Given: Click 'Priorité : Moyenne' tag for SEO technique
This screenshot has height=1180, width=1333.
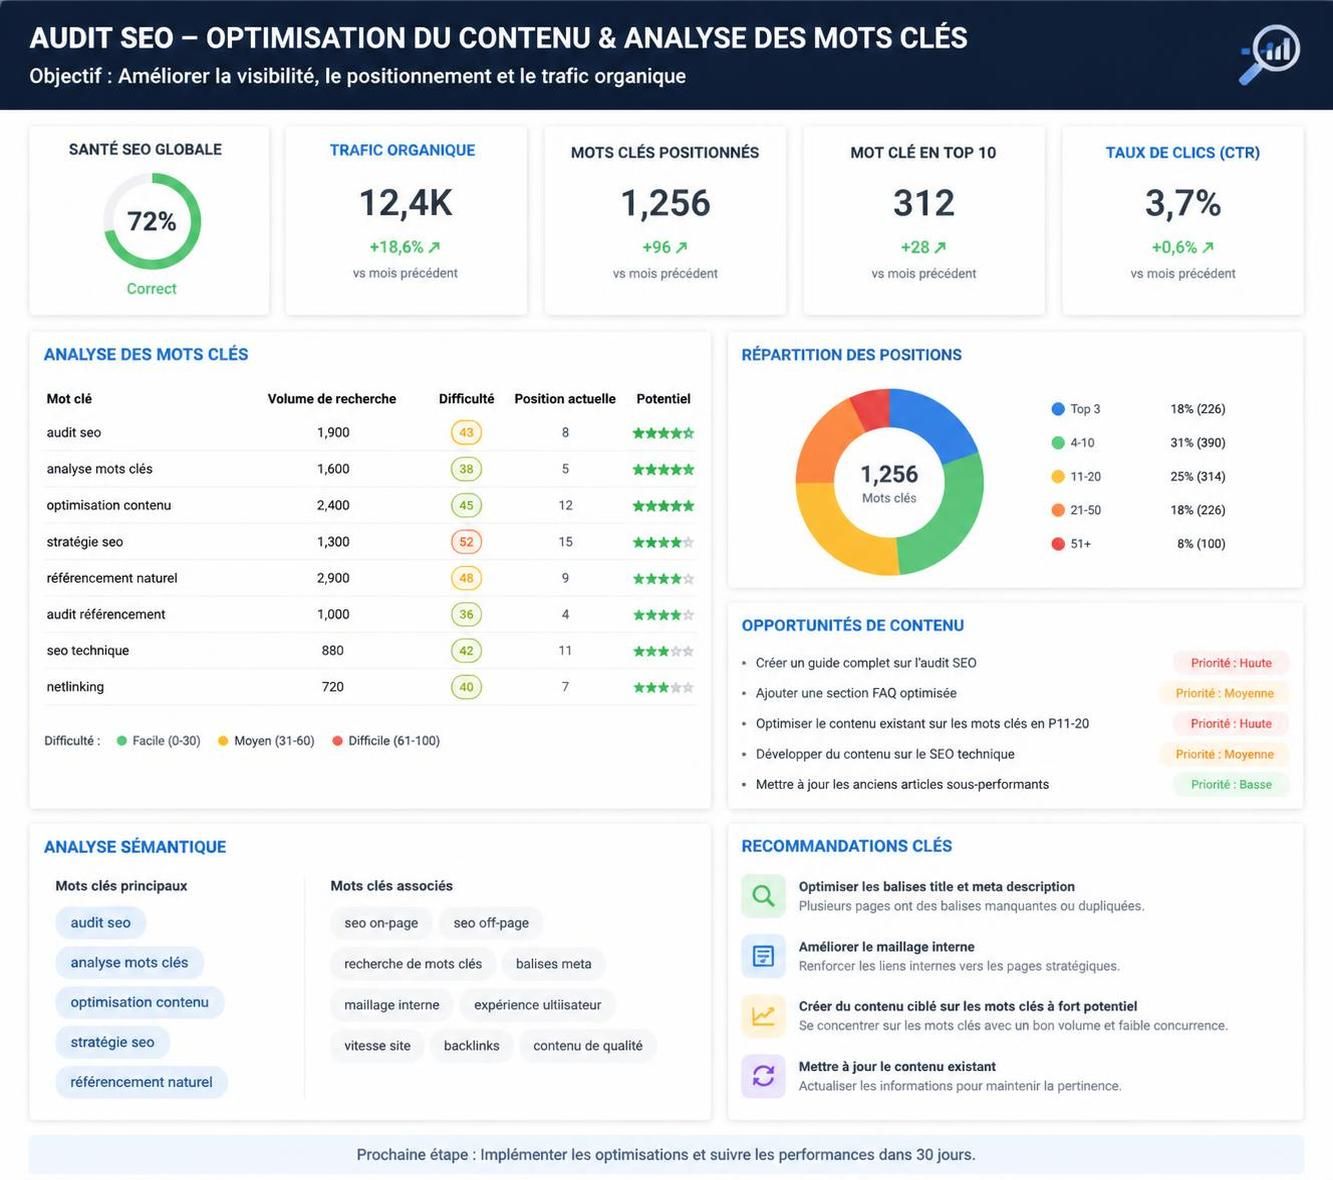Looking at the screenshot, I should coord(1225,754).
